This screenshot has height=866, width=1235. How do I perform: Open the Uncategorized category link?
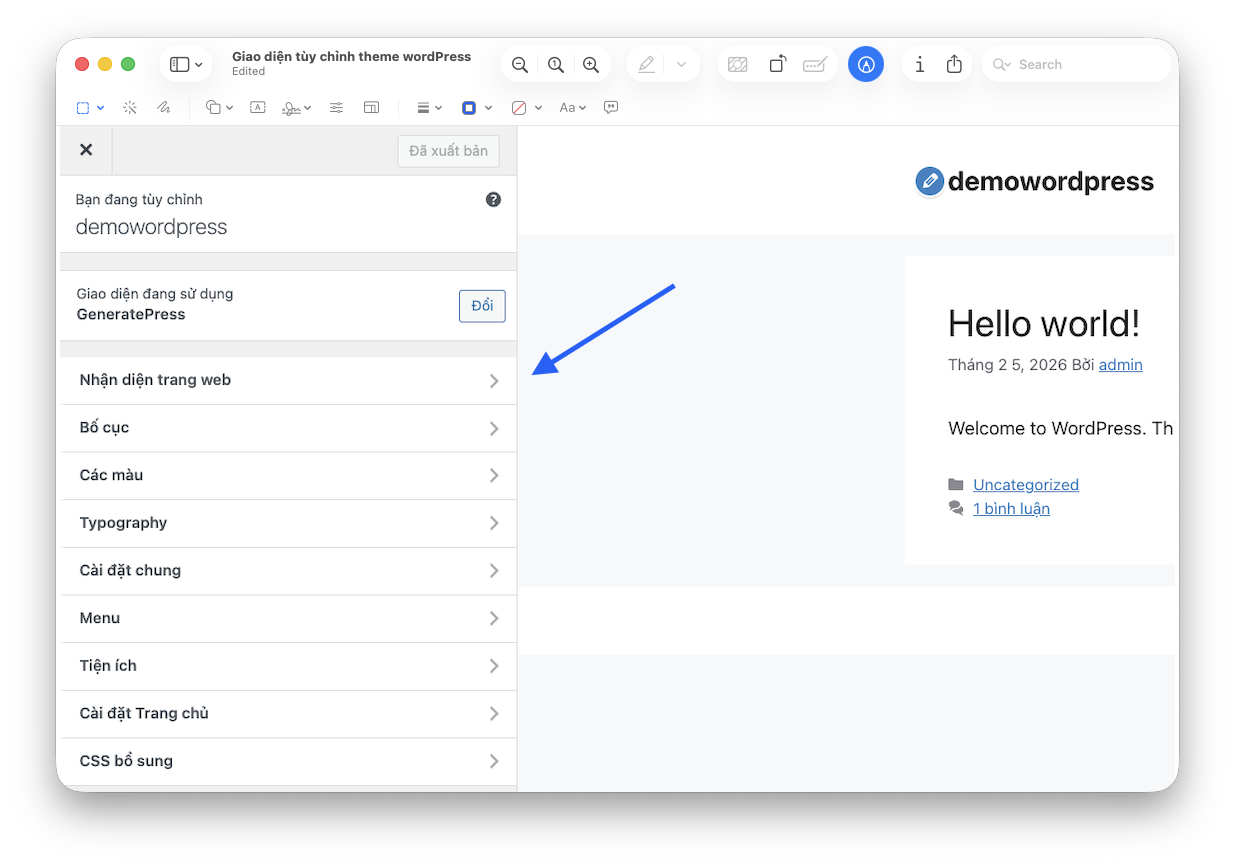click(x=1025, y=485)
